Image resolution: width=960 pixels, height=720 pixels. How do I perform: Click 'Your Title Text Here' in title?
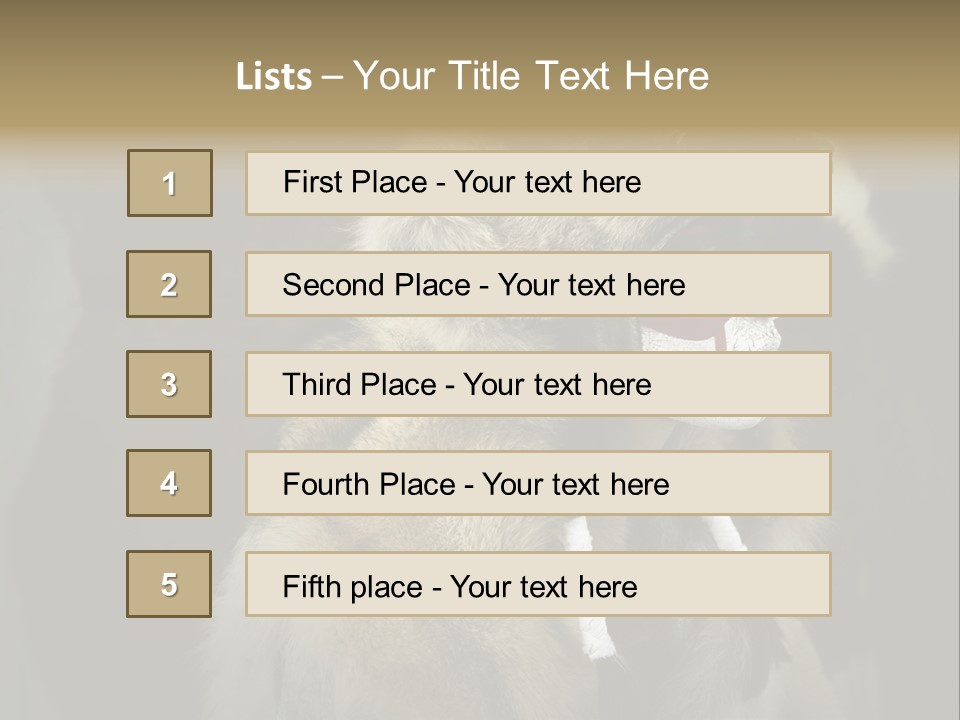531,76
